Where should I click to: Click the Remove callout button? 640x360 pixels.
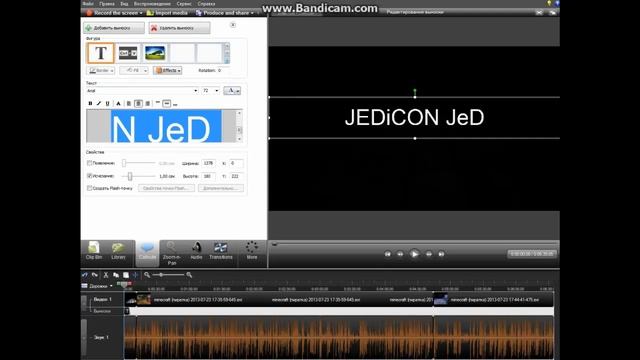[180, 28]
